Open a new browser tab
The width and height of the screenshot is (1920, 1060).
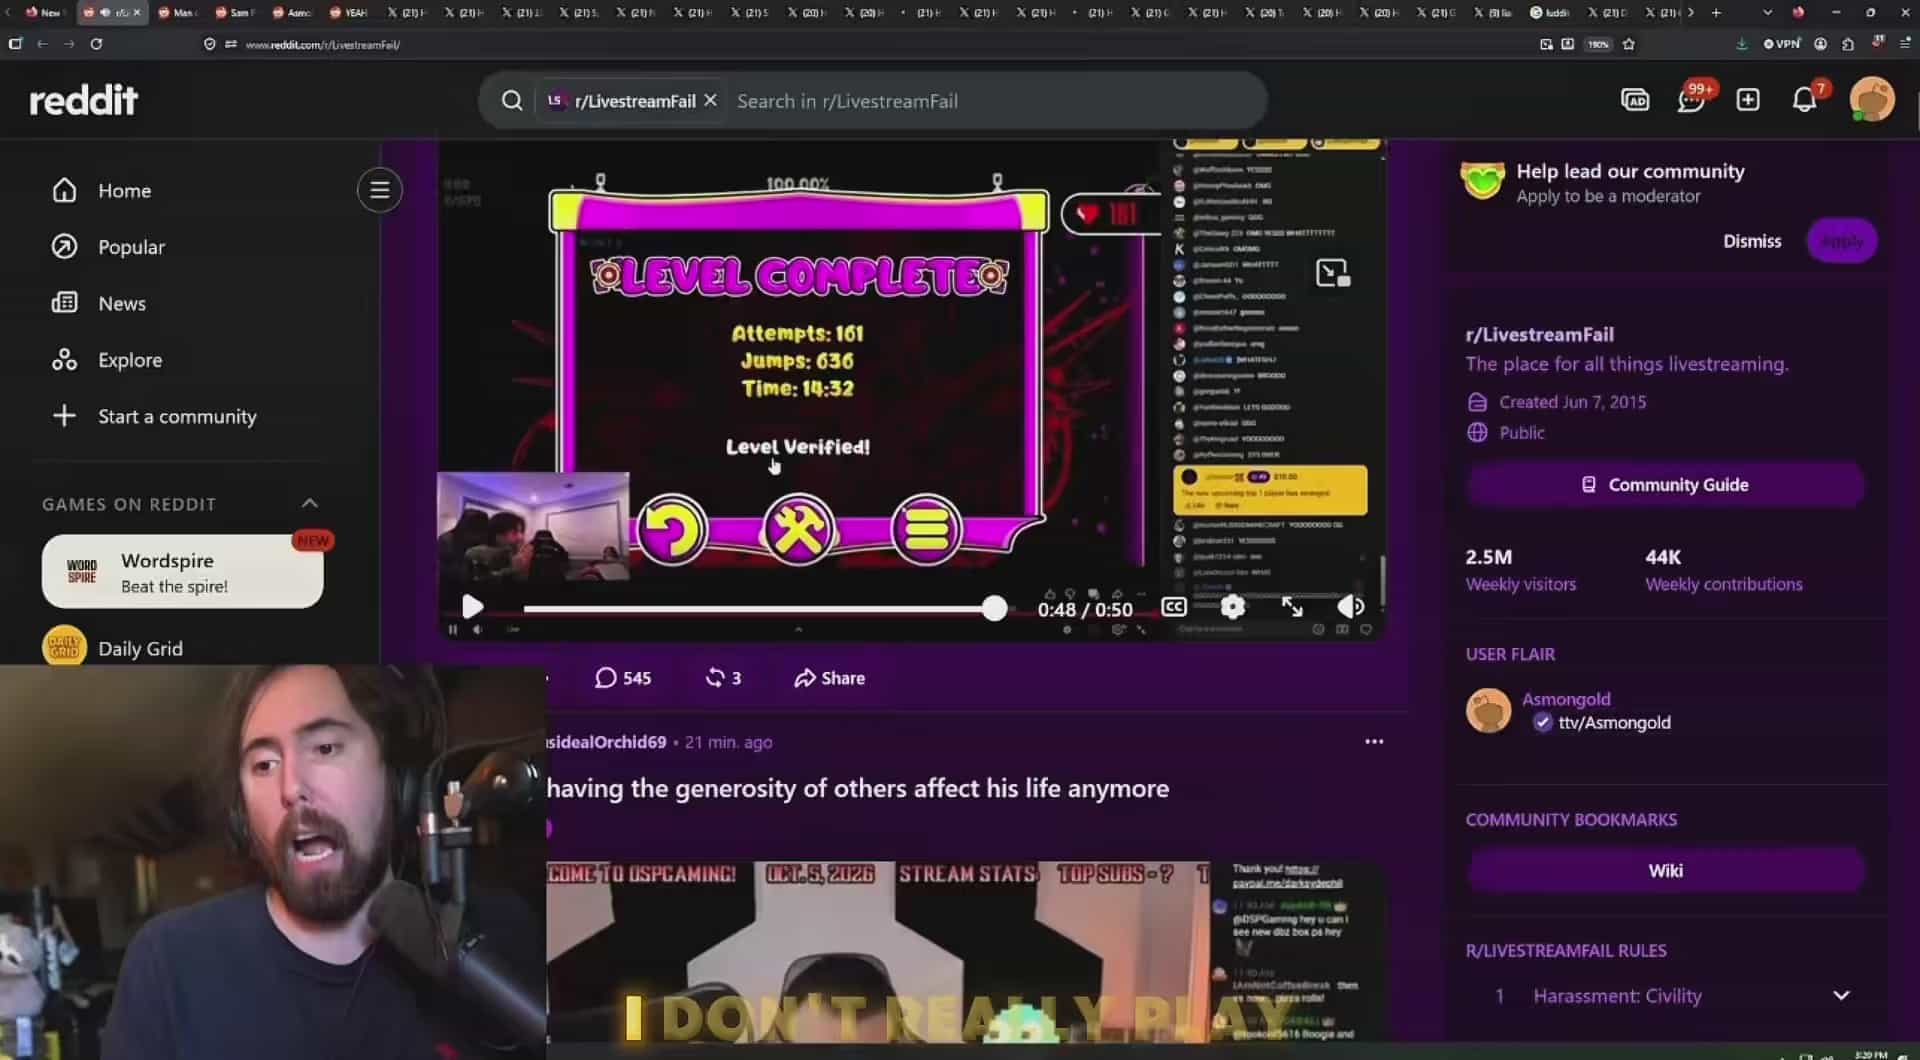[1717, 13]
